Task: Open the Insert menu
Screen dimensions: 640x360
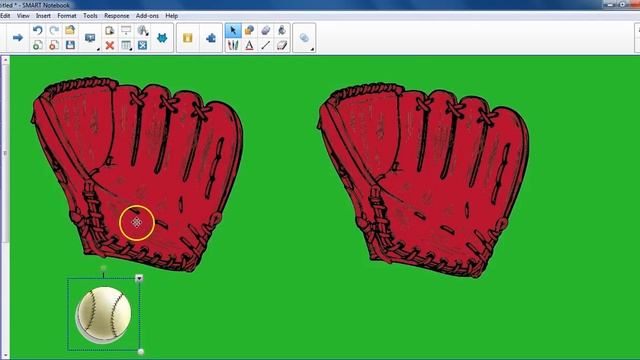Action: [x=43, y=16]
